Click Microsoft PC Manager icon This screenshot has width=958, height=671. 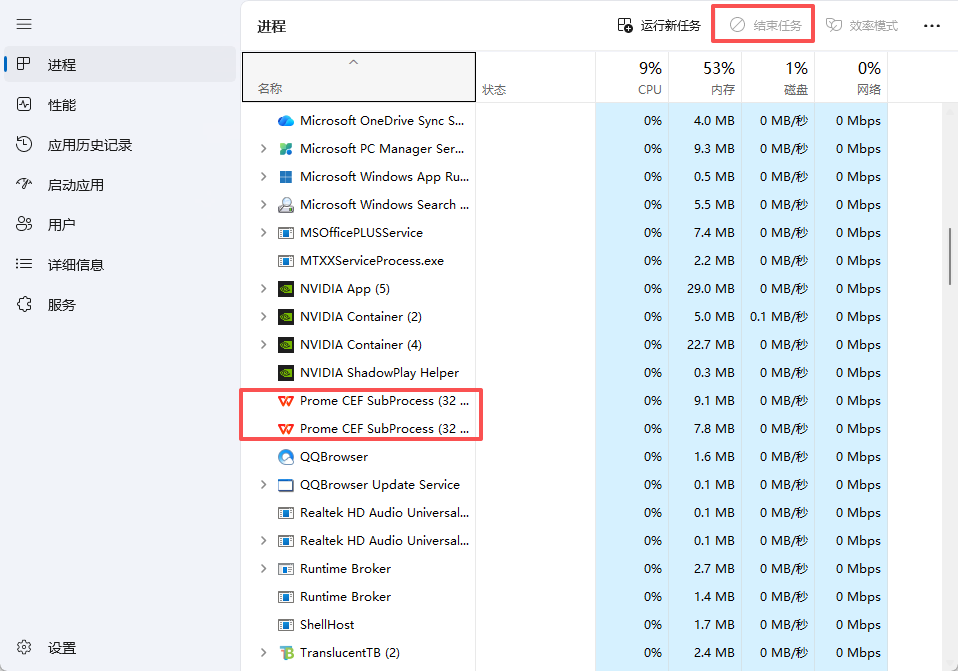tap(285, 148)
